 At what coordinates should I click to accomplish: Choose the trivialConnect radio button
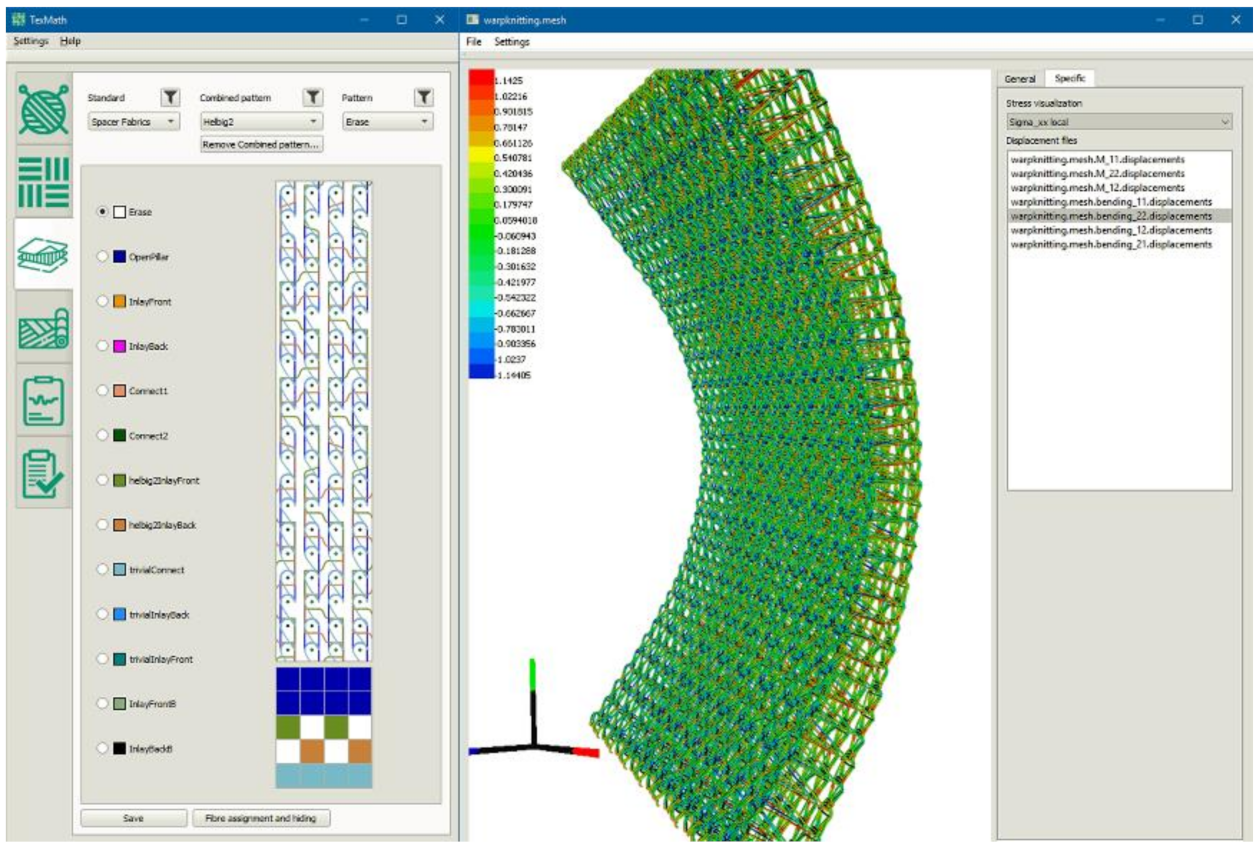click(x=102, y=570)
